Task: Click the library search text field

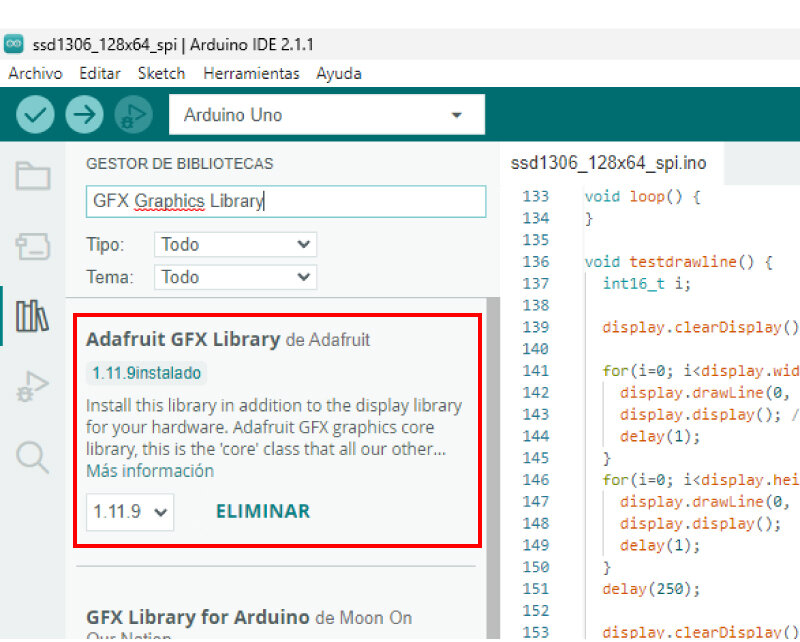Action: (x=285, y=201)
